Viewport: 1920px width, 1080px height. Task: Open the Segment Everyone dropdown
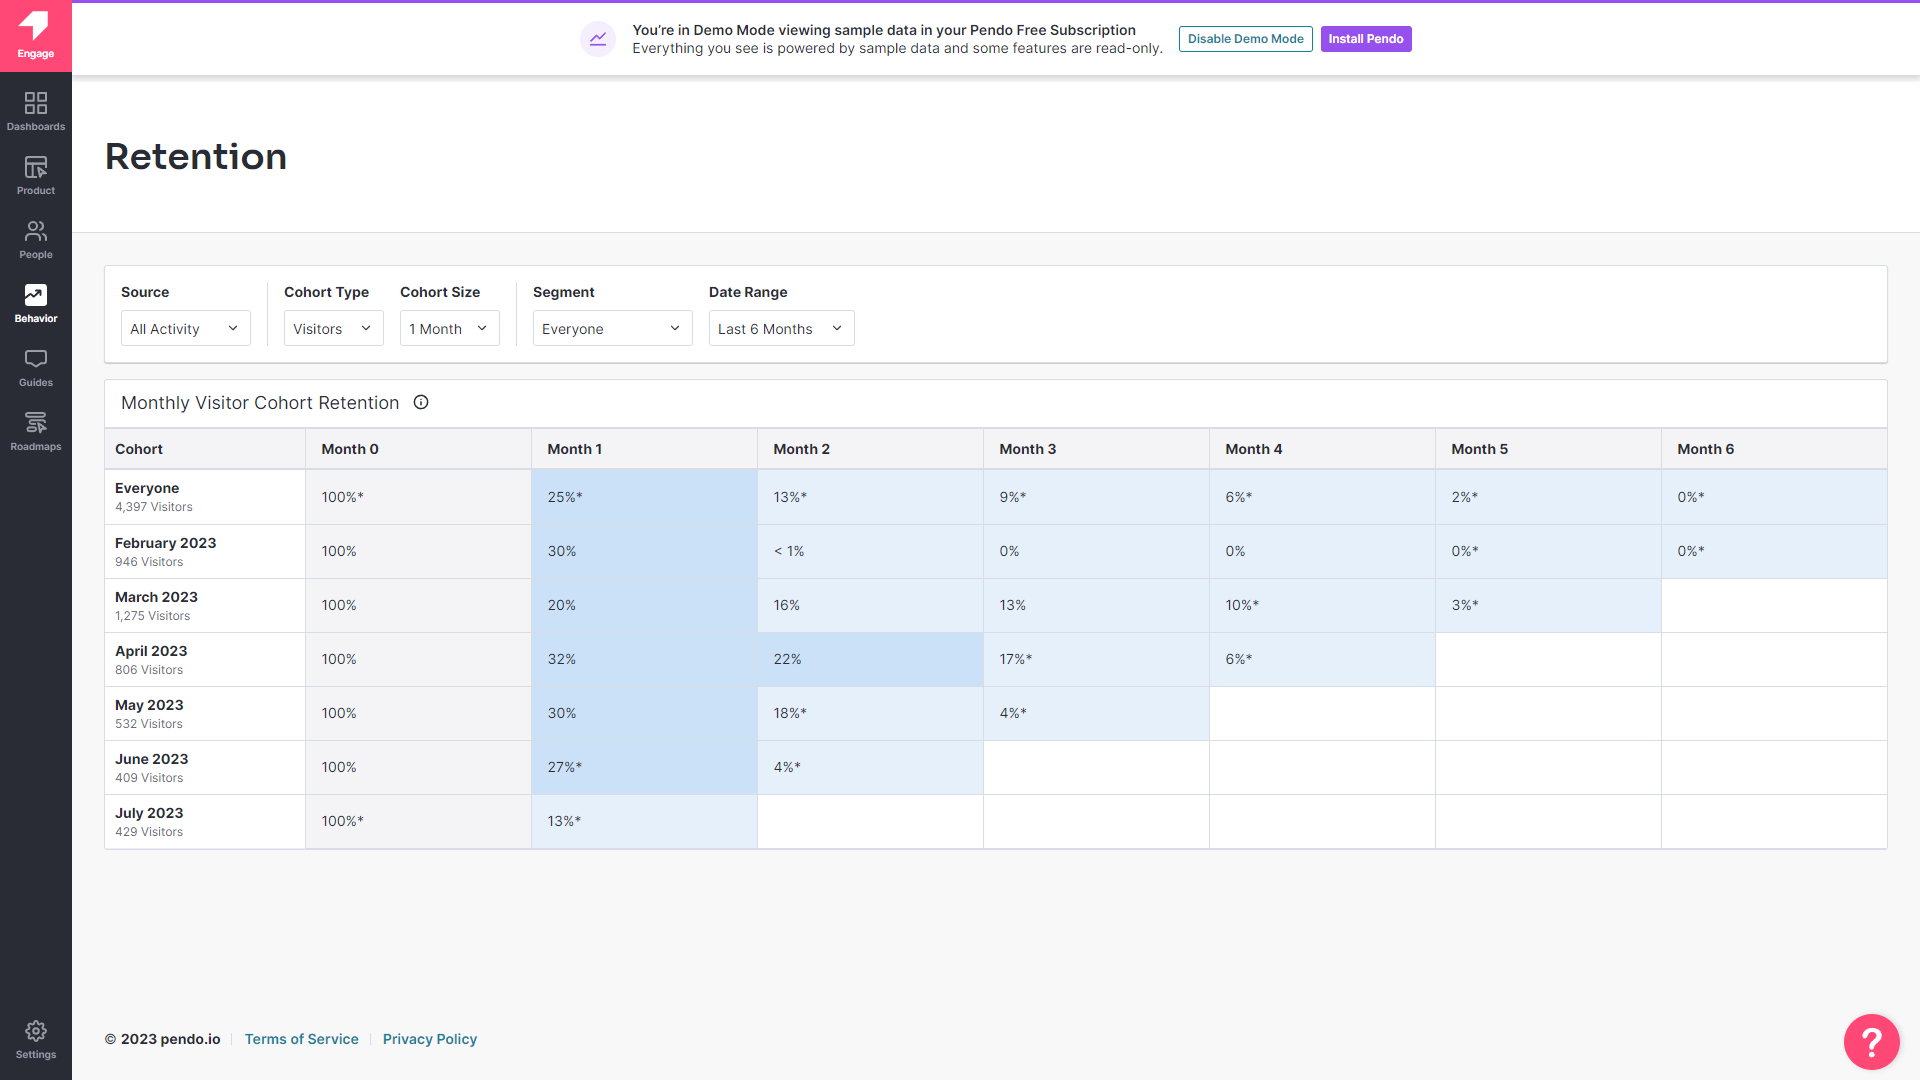(612, 328)
